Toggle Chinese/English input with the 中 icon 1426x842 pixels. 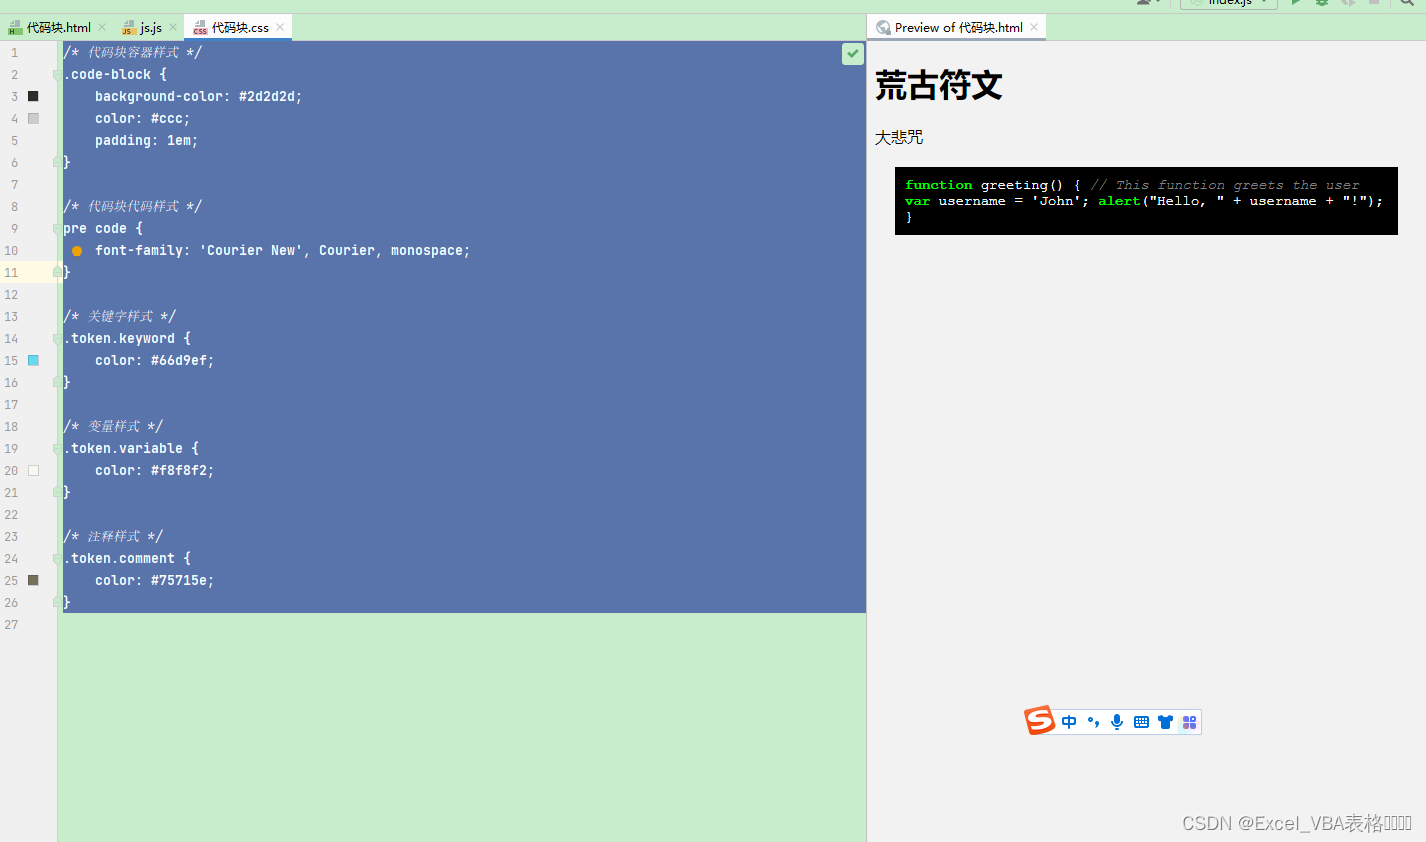(1069, 721)
